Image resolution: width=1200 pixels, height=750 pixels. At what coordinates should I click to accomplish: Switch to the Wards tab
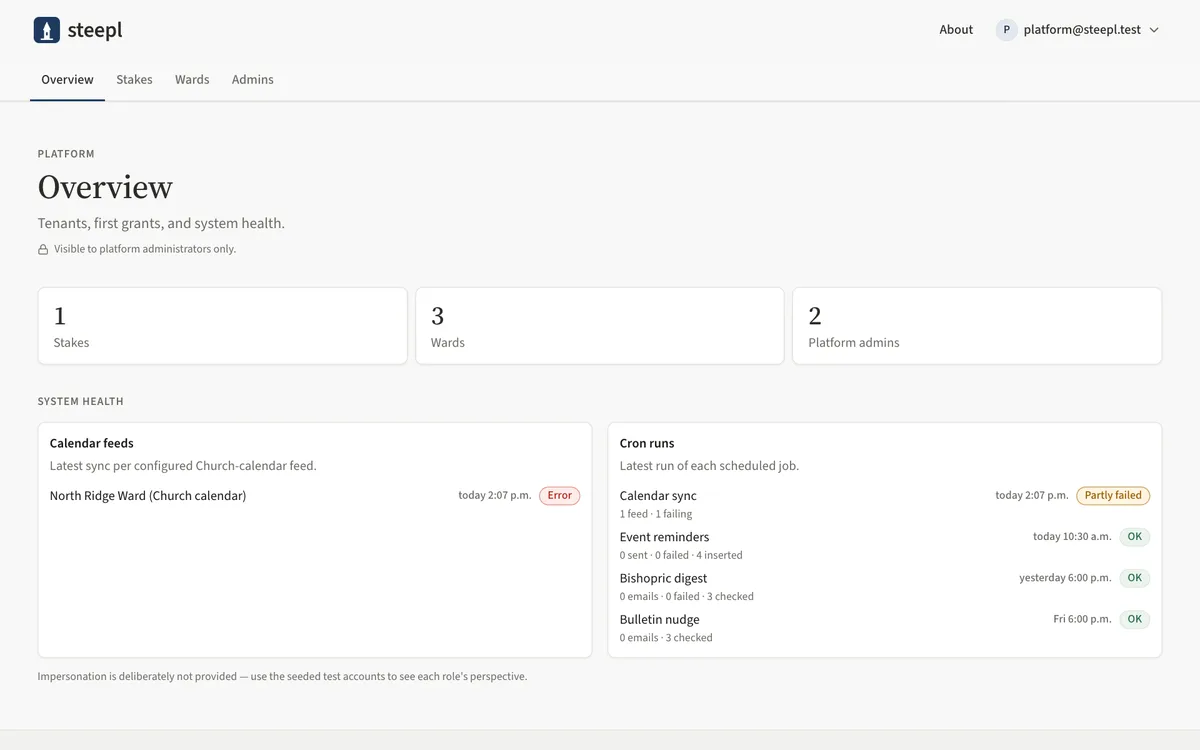[x=192, y=79]
